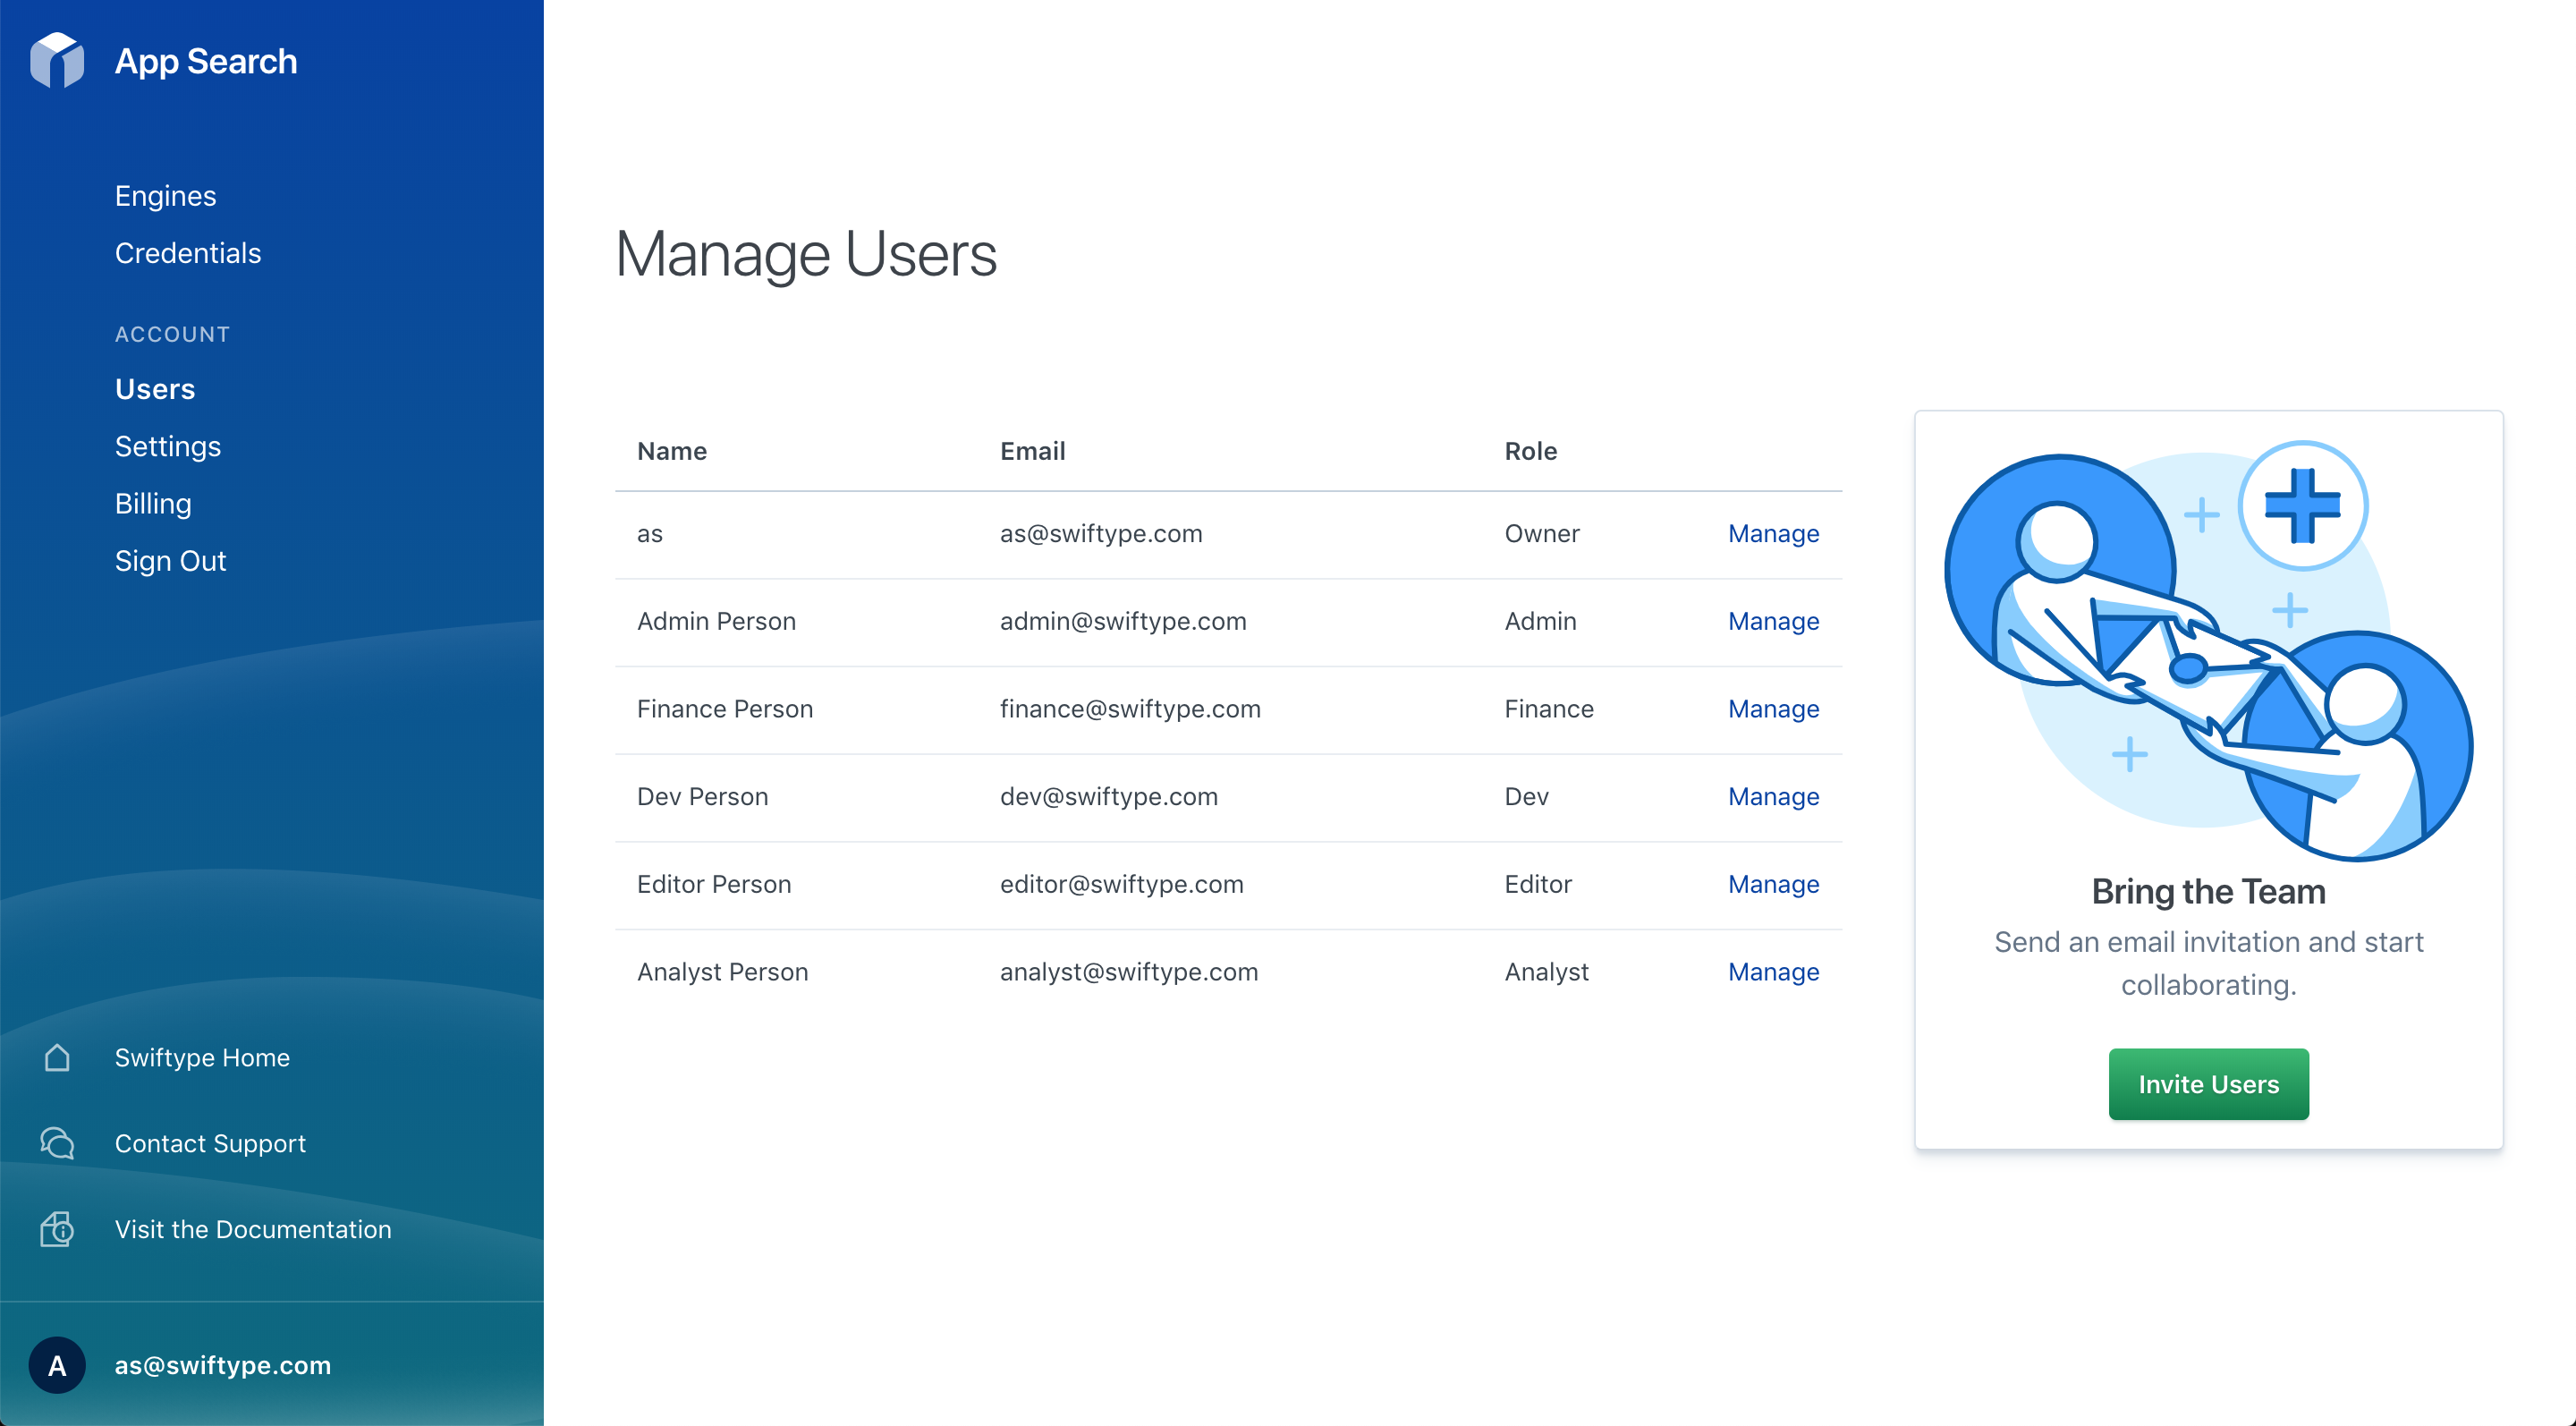Manage the Analyst Person account
The height and width of the screenshot is (1426, 2576).
point(1773,971)
